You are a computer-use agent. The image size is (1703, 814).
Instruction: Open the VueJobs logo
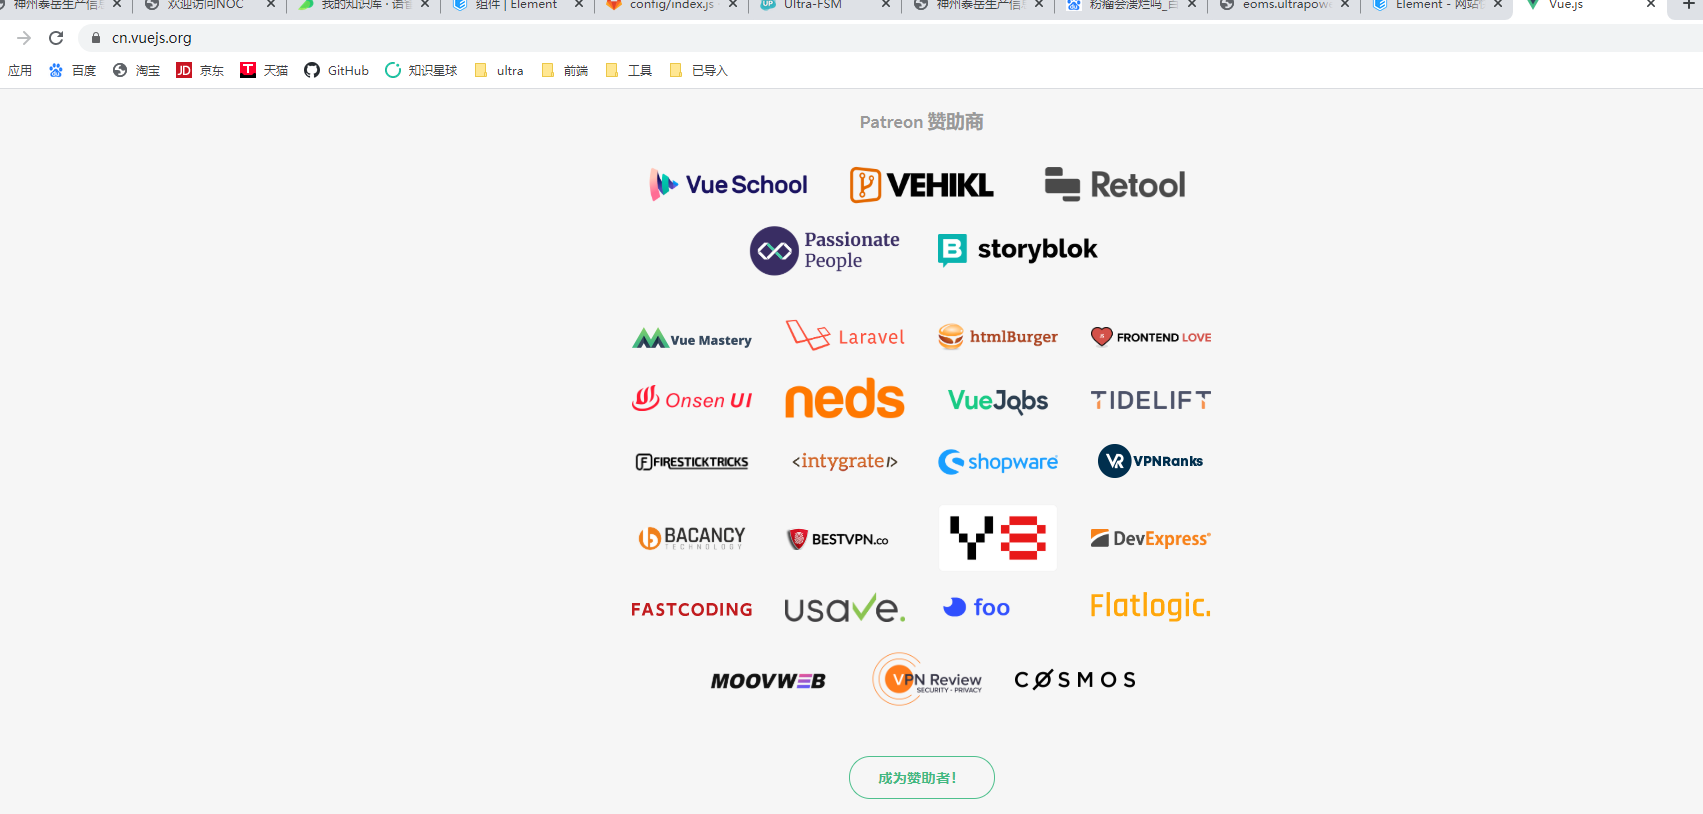(998, 400)
